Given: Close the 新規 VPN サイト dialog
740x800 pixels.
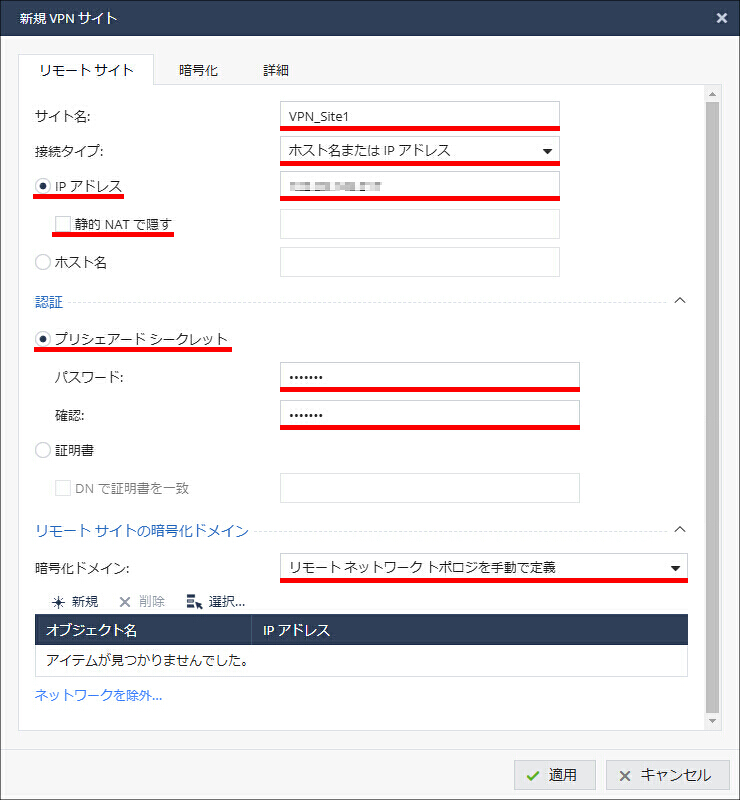Looking at the screenshot, I should pyautogui.click(x=722, y=18).
